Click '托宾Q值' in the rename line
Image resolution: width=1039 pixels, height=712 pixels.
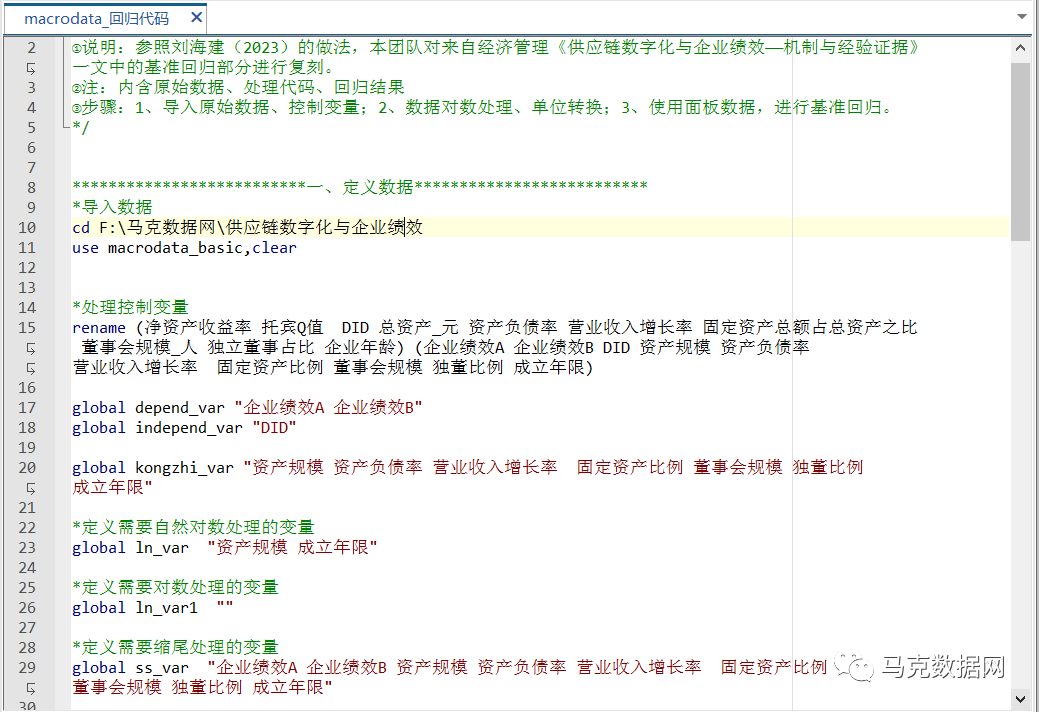[292, 328]
